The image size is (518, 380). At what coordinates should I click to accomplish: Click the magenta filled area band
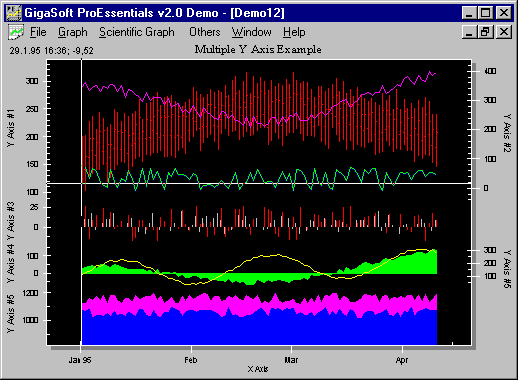click(x=259, y=304)
